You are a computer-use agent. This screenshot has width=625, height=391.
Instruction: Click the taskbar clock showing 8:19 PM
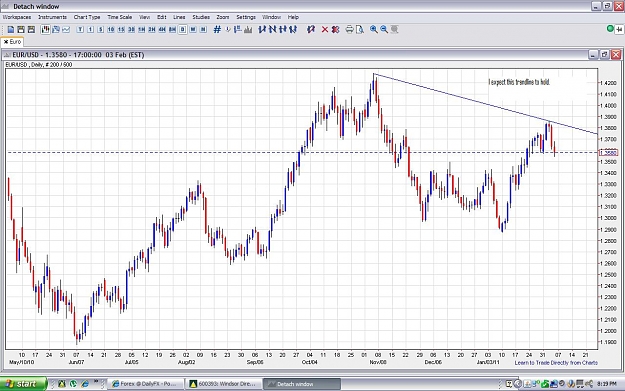pos(607,384)
